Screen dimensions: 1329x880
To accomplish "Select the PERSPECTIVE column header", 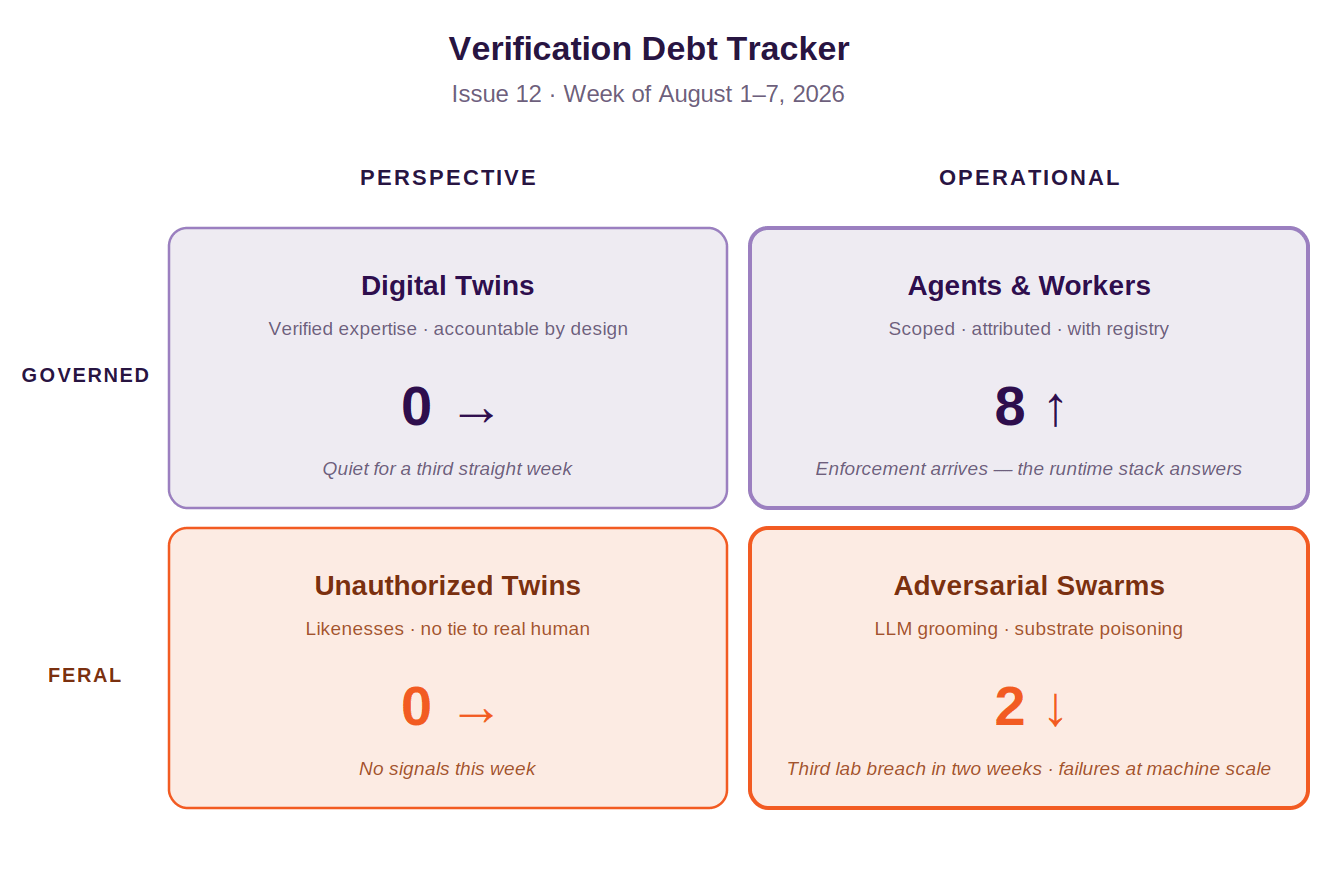I will [x=448, y=178].
